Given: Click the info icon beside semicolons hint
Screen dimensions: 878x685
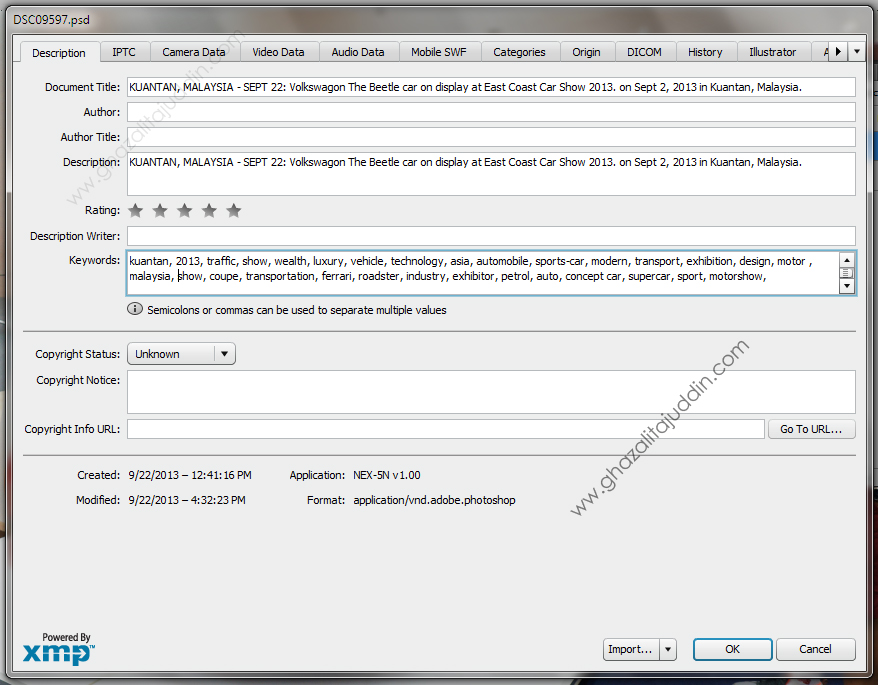Looking at the screenshot, I should [135, 309].
